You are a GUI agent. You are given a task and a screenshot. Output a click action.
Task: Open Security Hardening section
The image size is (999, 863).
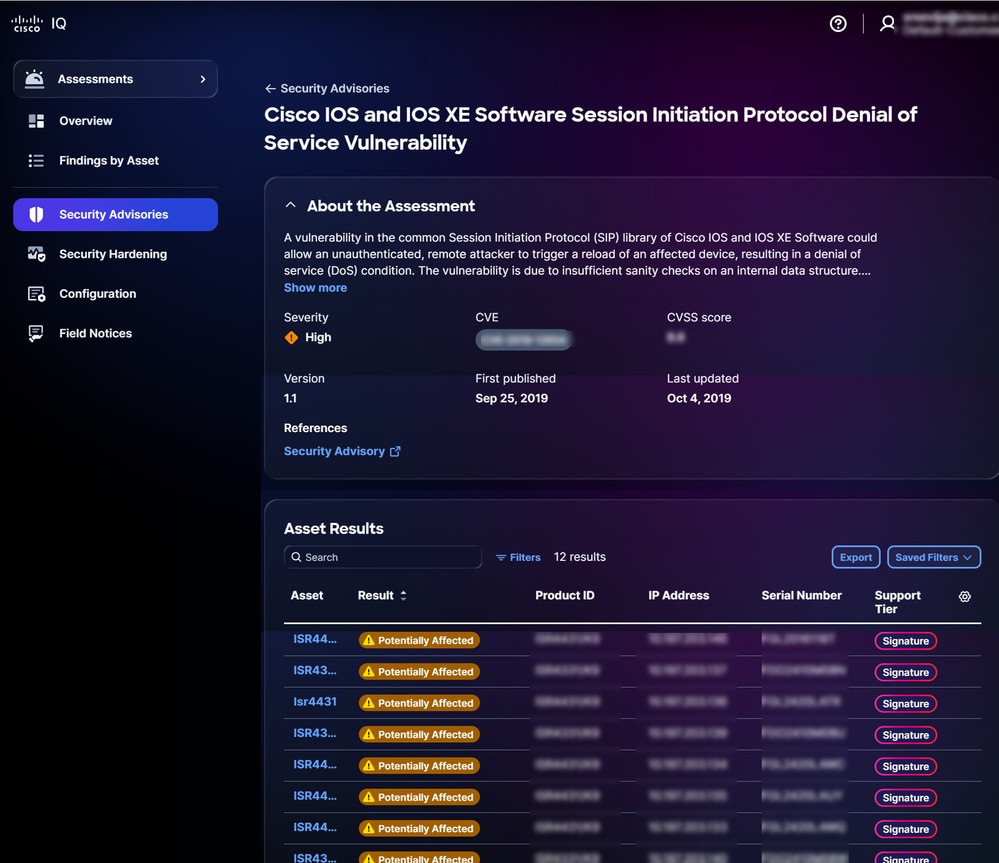(x=115, y=254)
